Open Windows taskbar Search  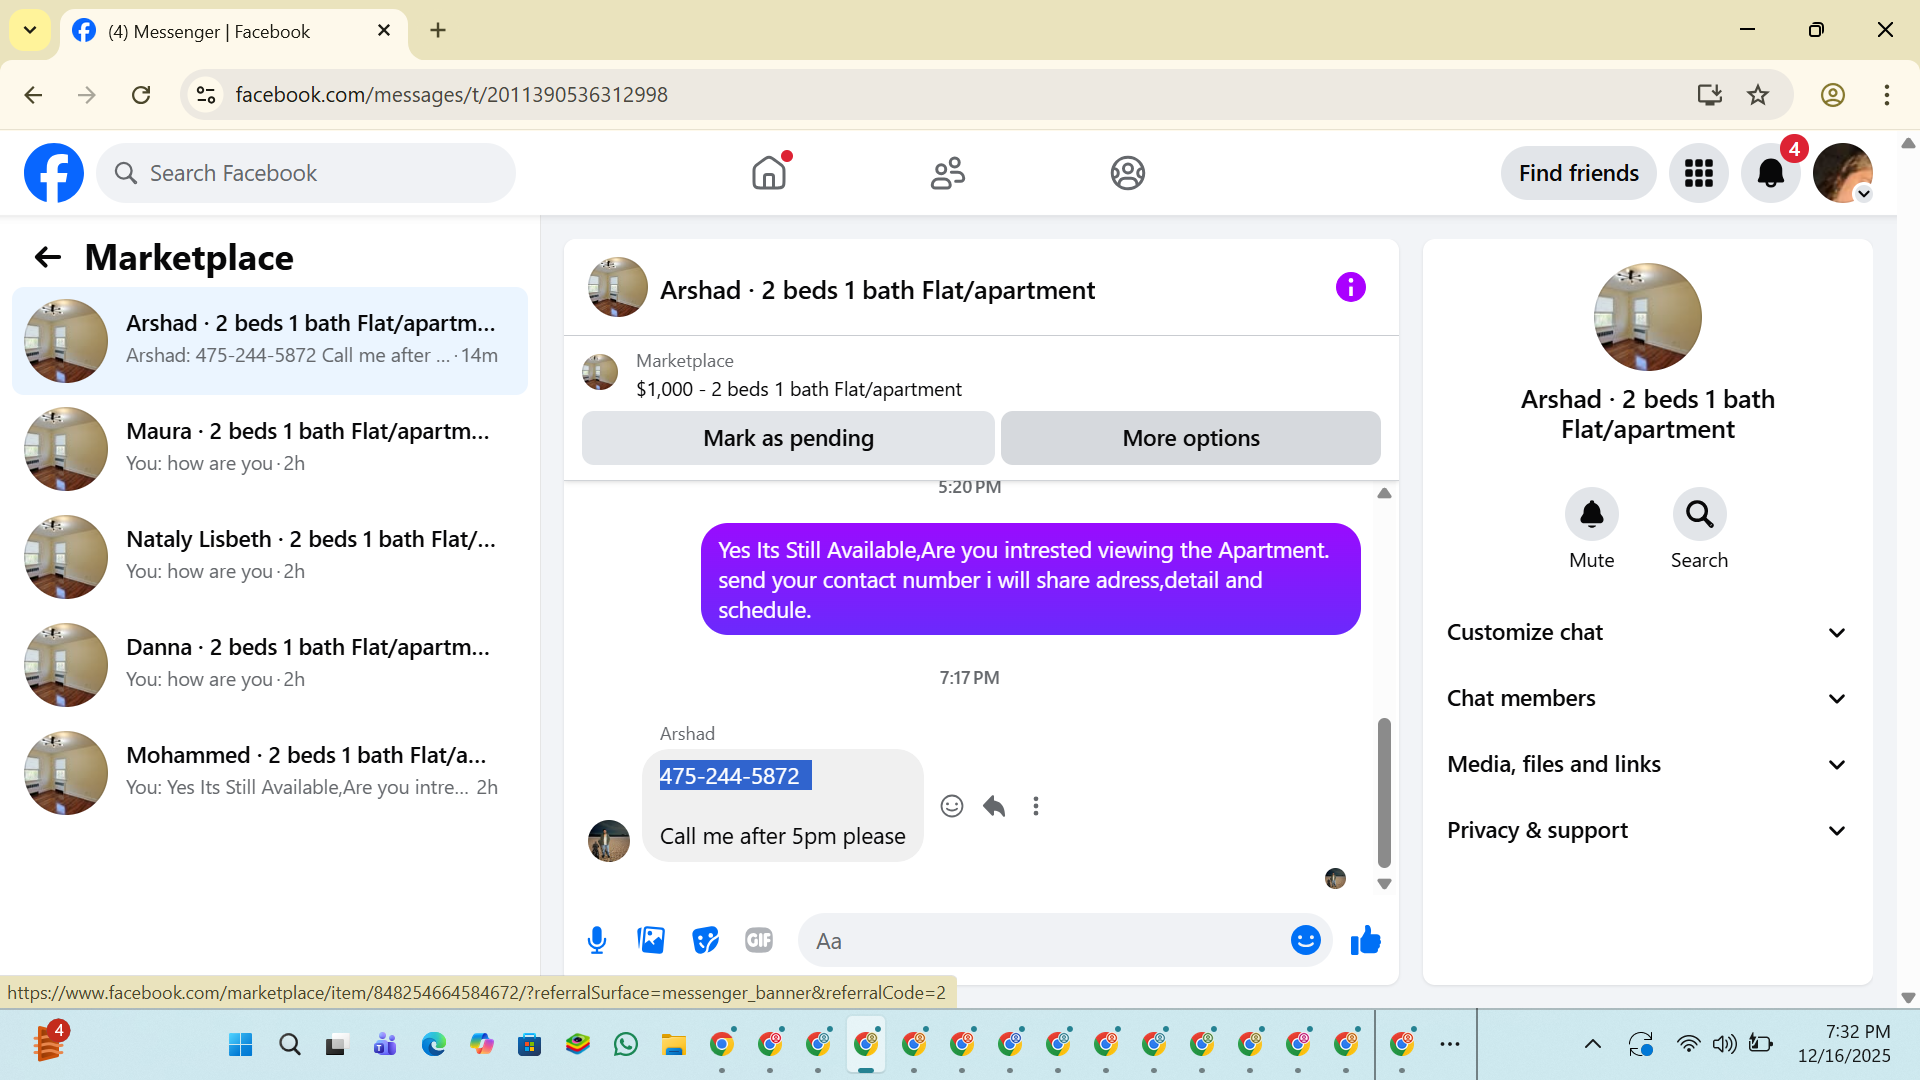click(x=289, y=1045)
